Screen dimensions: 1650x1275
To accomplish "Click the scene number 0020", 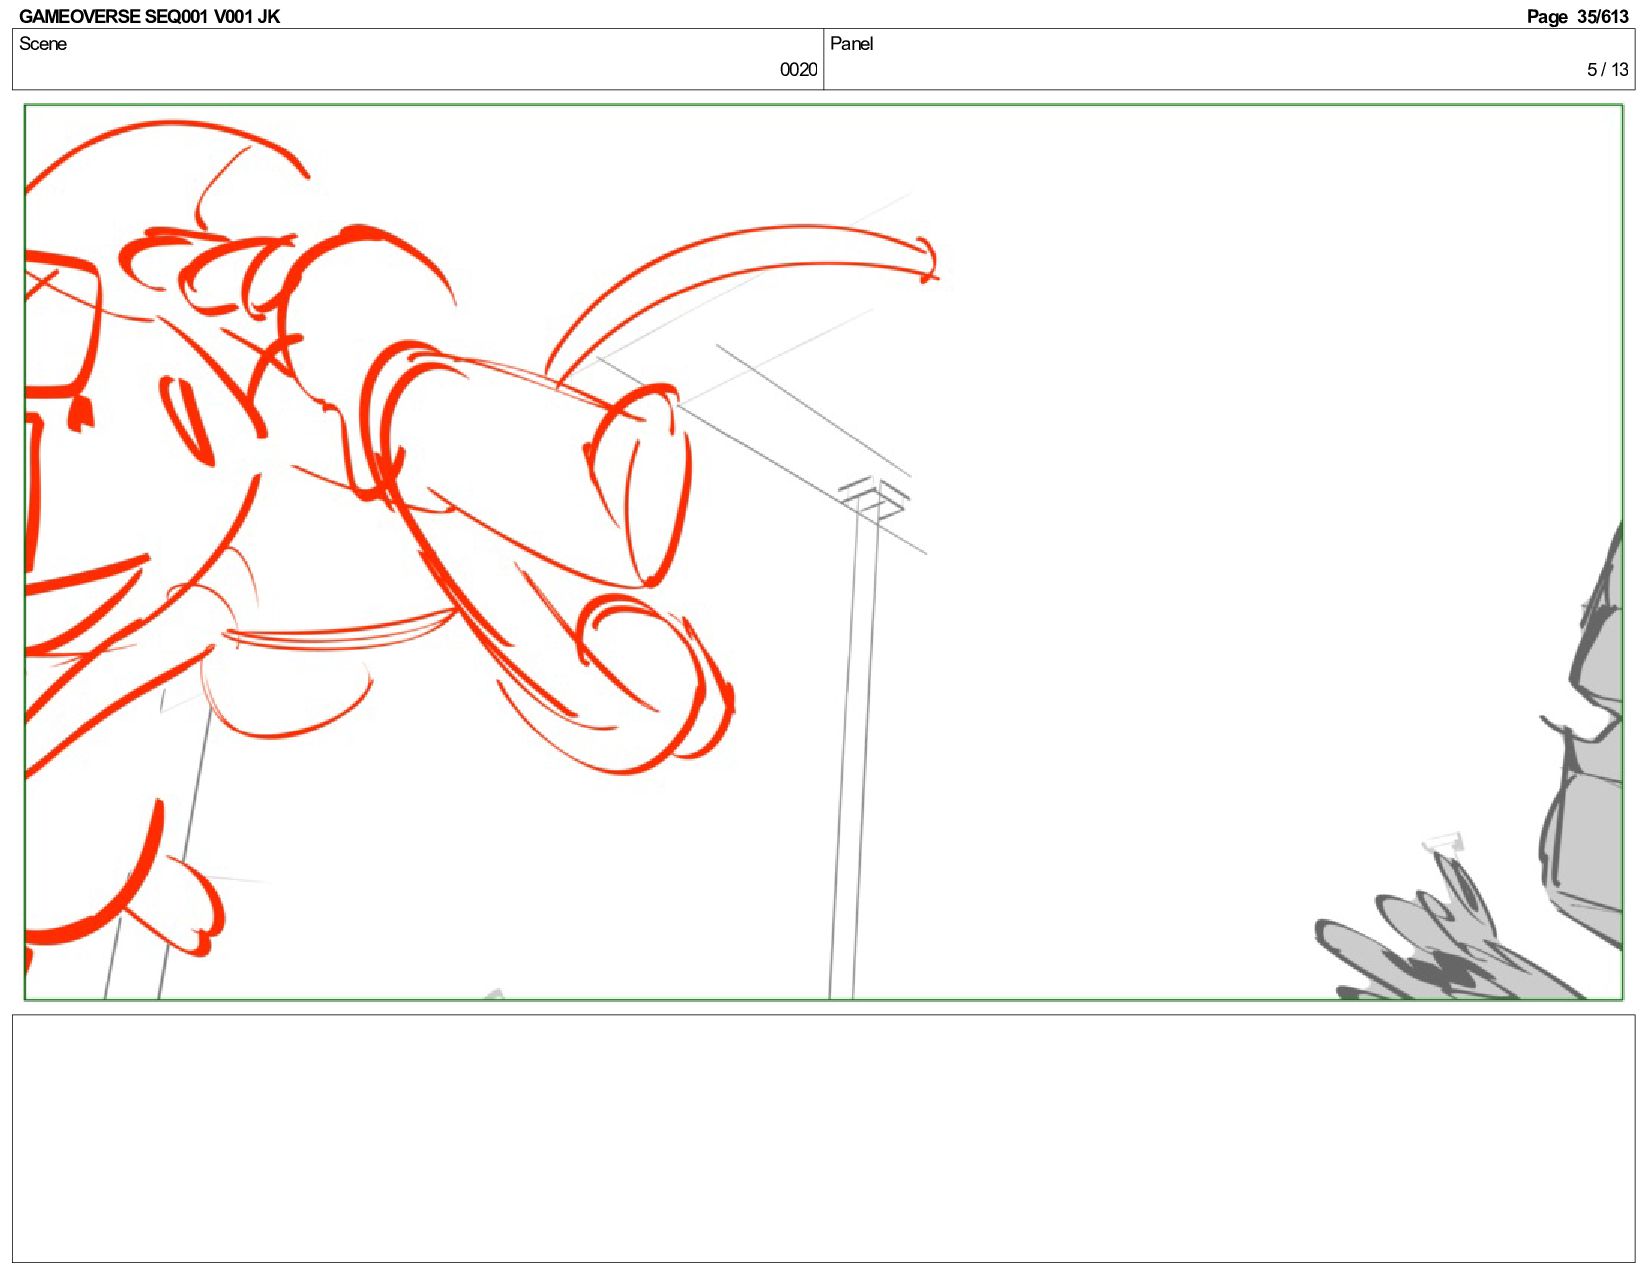I will pos(798,70).
